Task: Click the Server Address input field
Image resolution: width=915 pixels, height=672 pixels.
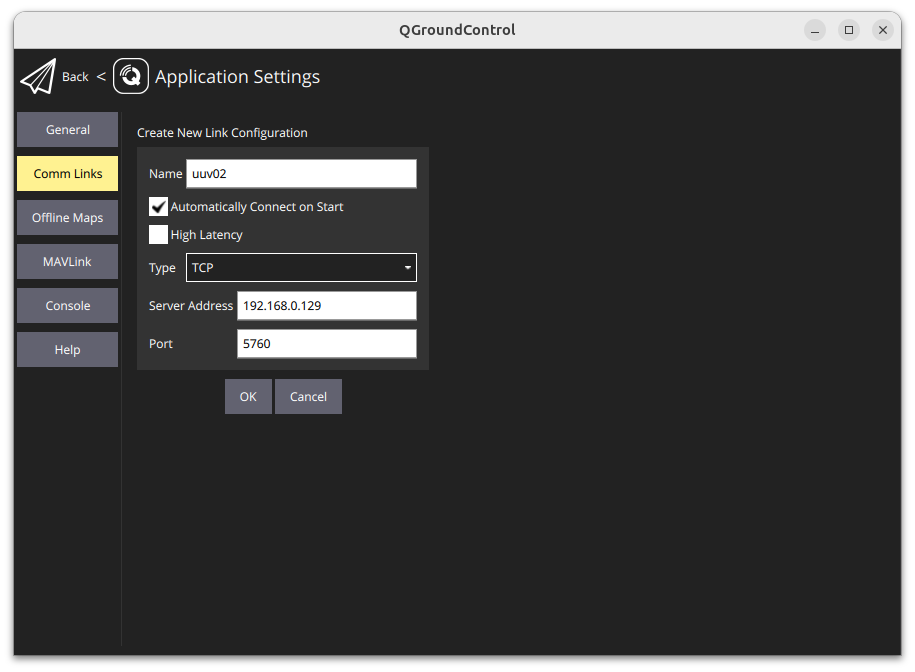Action: pyautogui.click(x=327, y=306)
